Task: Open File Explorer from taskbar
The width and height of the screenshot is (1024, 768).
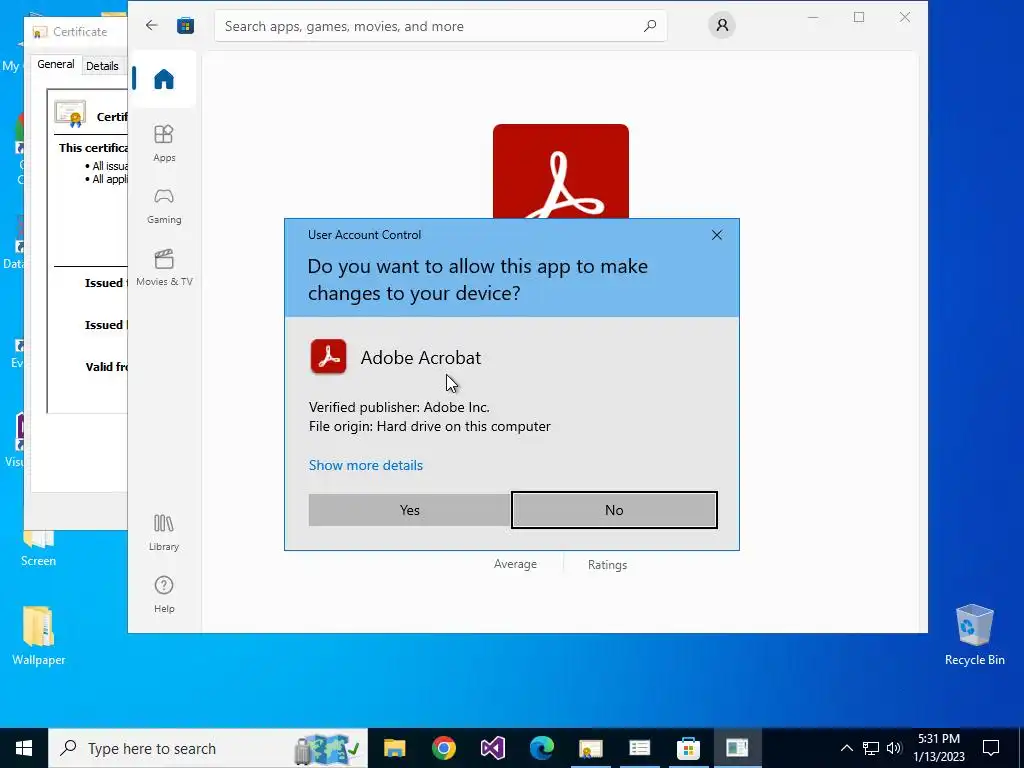Action: (394, 748)
